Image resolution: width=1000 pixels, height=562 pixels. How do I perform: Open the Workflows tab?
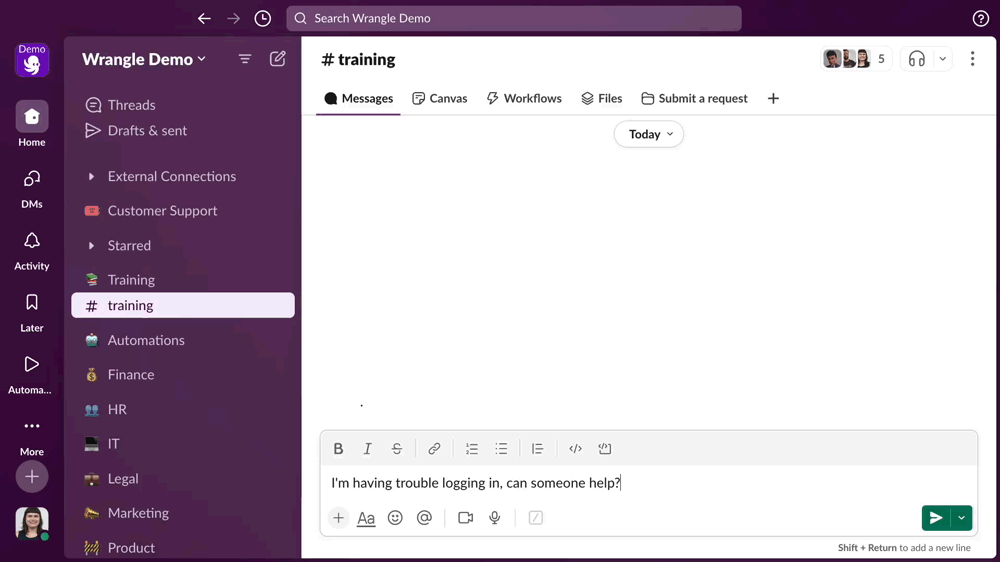click(x=524, y=98)
